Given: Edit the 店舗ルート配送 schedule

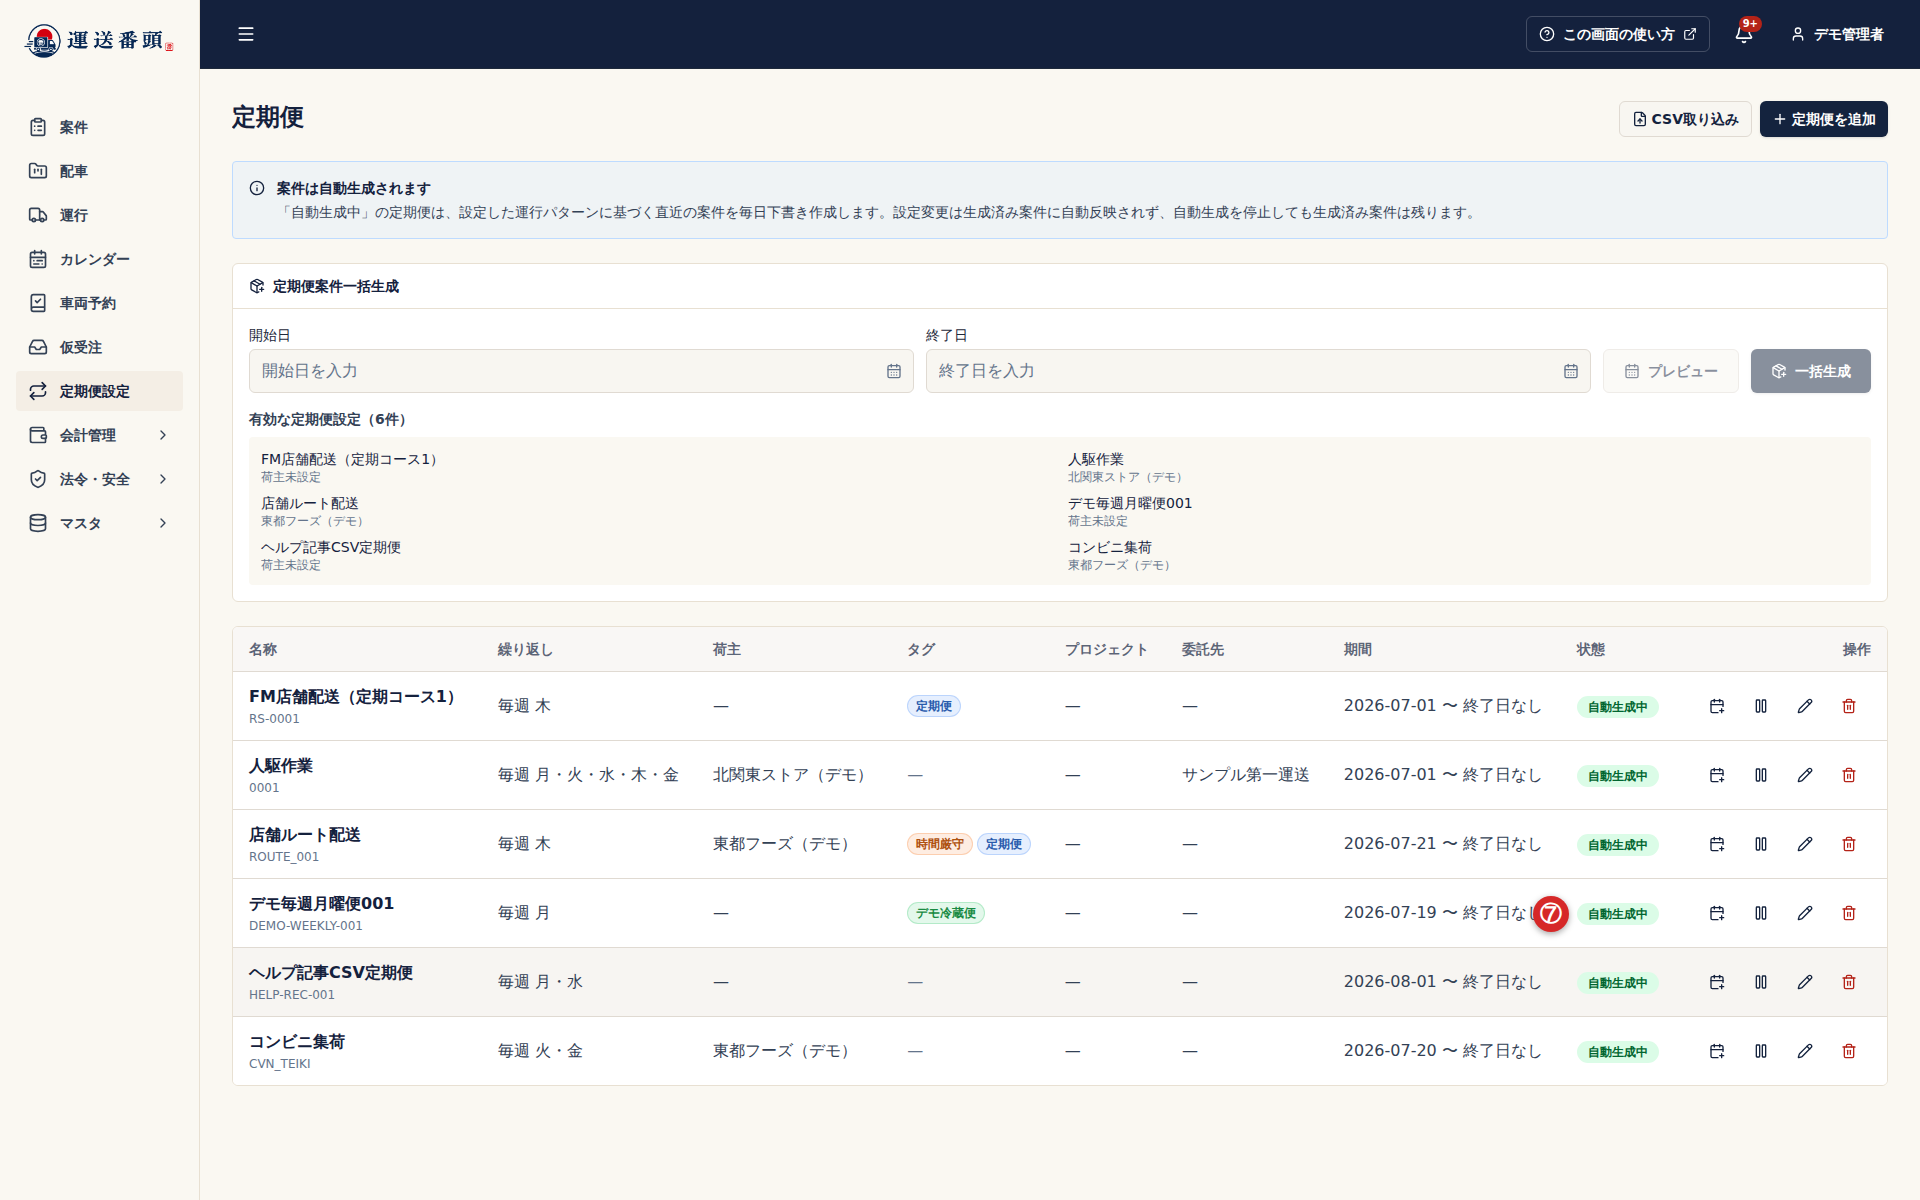Looking at the screenshot, I should click(x=1805, y=844).
